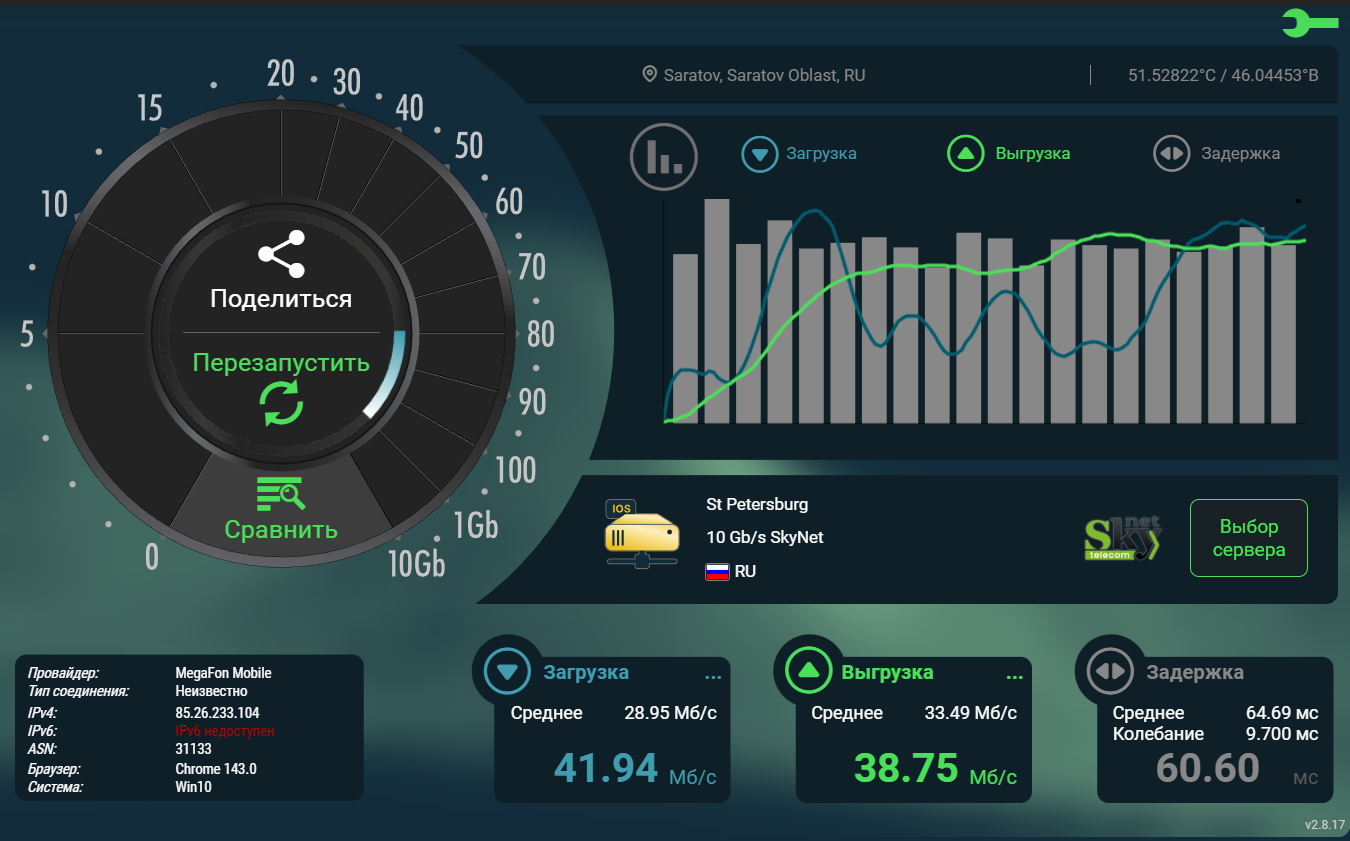Toggle the Загрузка download series in chart
This screenshot has width=1350, height=841.
pos(799,154)
